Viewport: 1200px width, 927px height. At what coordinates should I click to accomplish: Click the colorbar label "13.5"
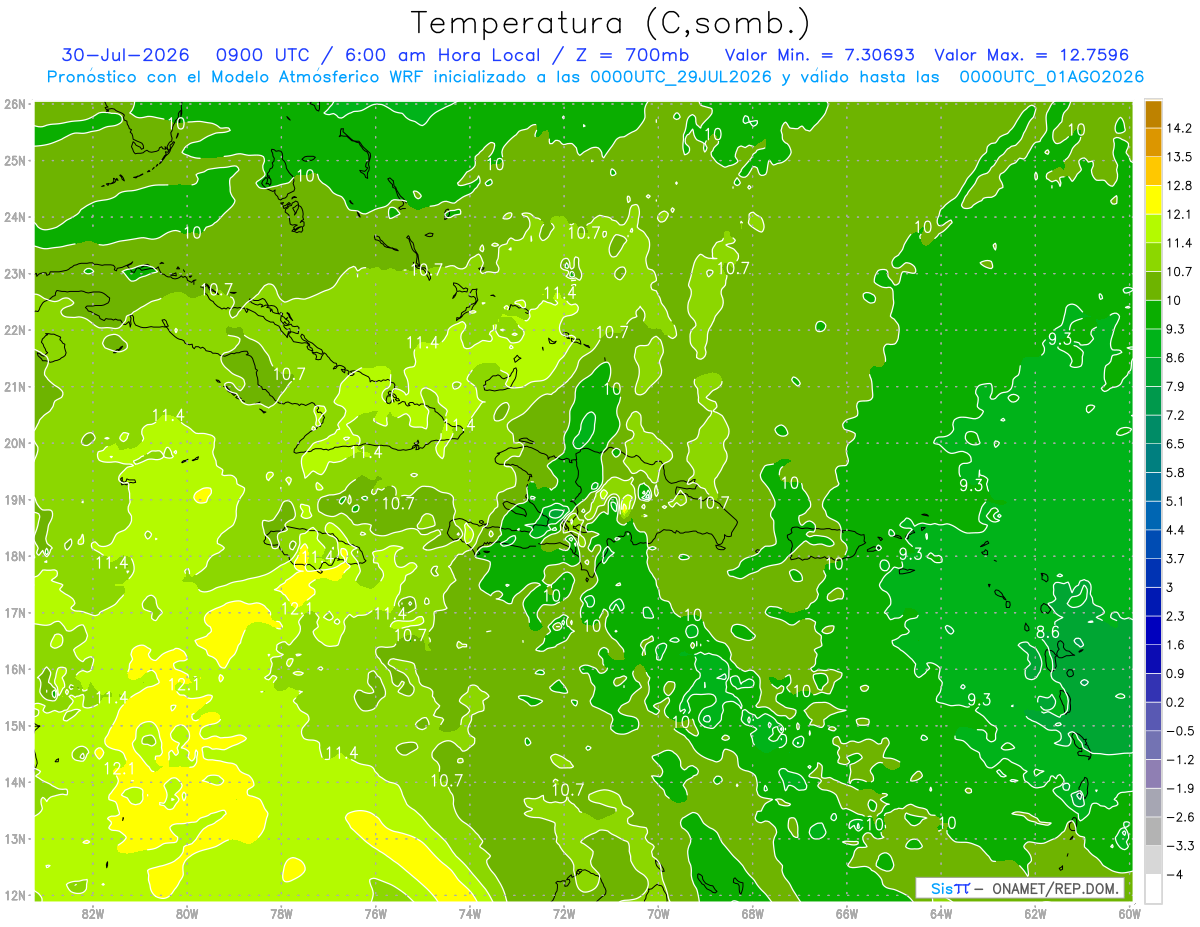tap(1181, 157)
